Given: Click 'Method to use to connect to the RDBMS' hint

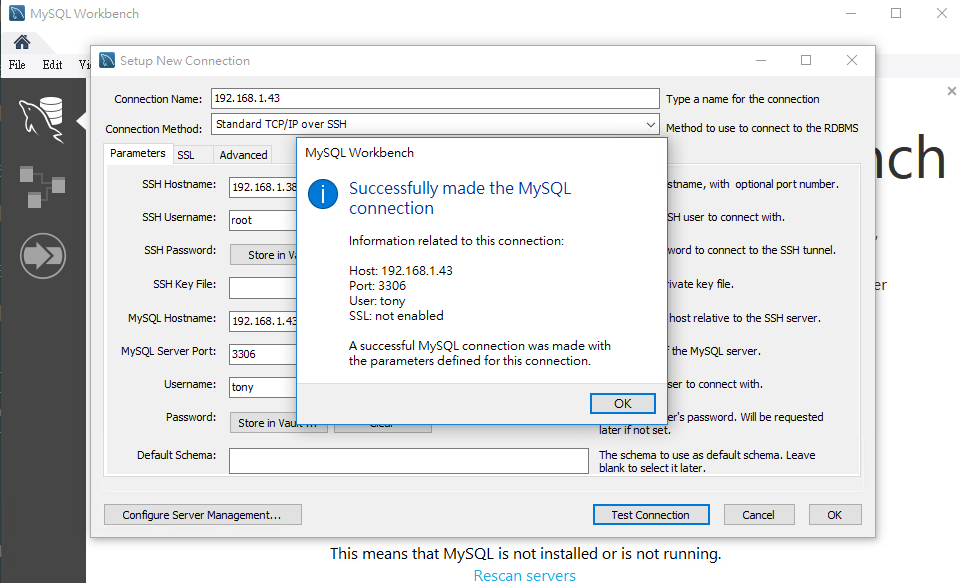Looking at the screenshot, I should (x=762, y=128).
